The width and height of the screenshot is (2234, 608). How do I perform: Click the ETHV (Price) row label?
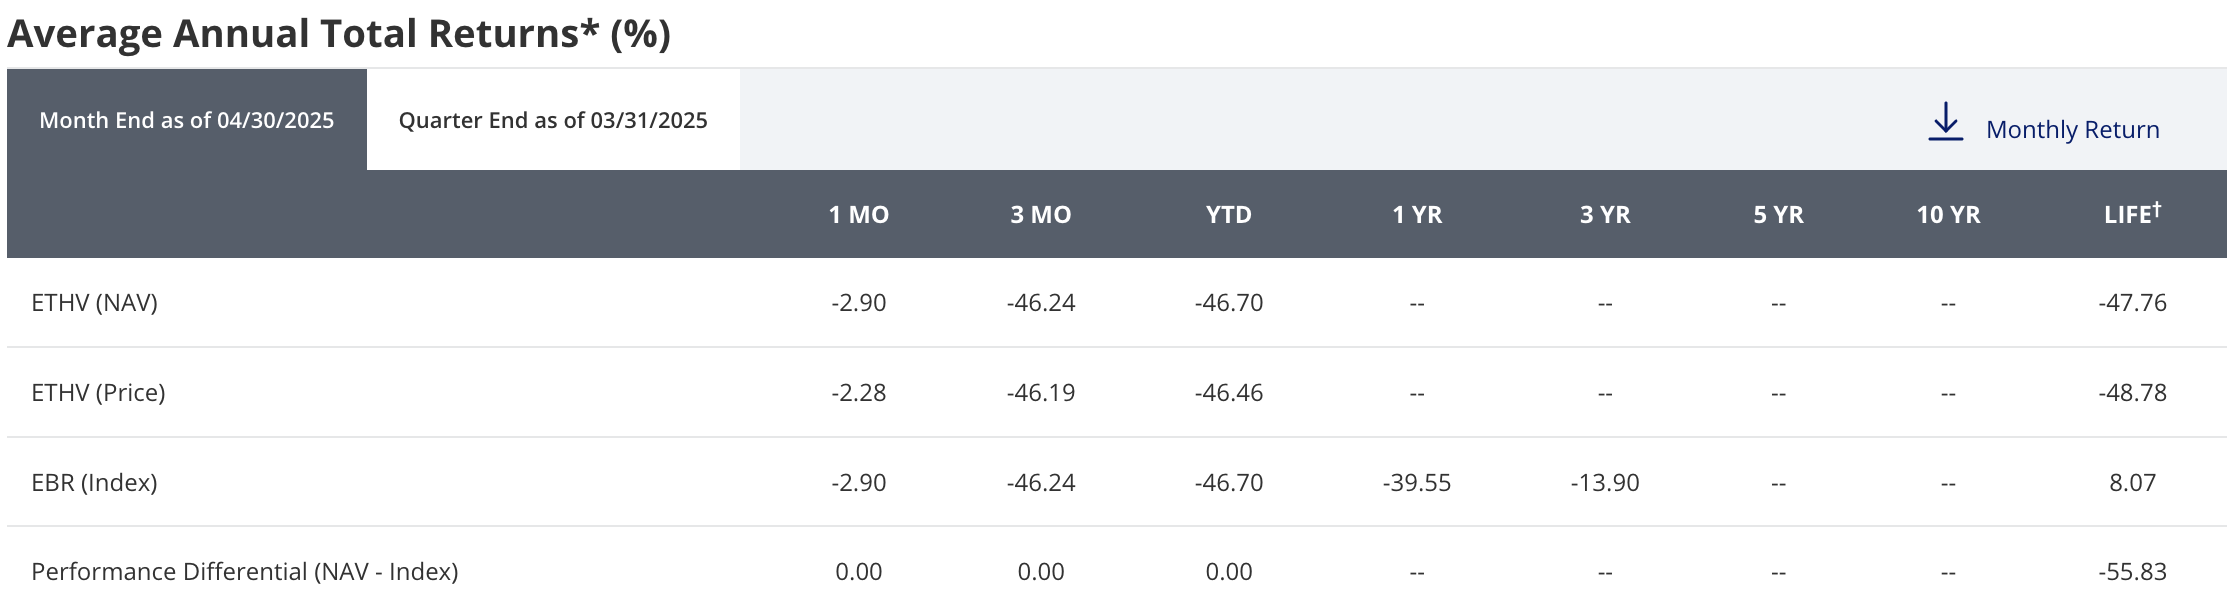[x=98, y=393]
